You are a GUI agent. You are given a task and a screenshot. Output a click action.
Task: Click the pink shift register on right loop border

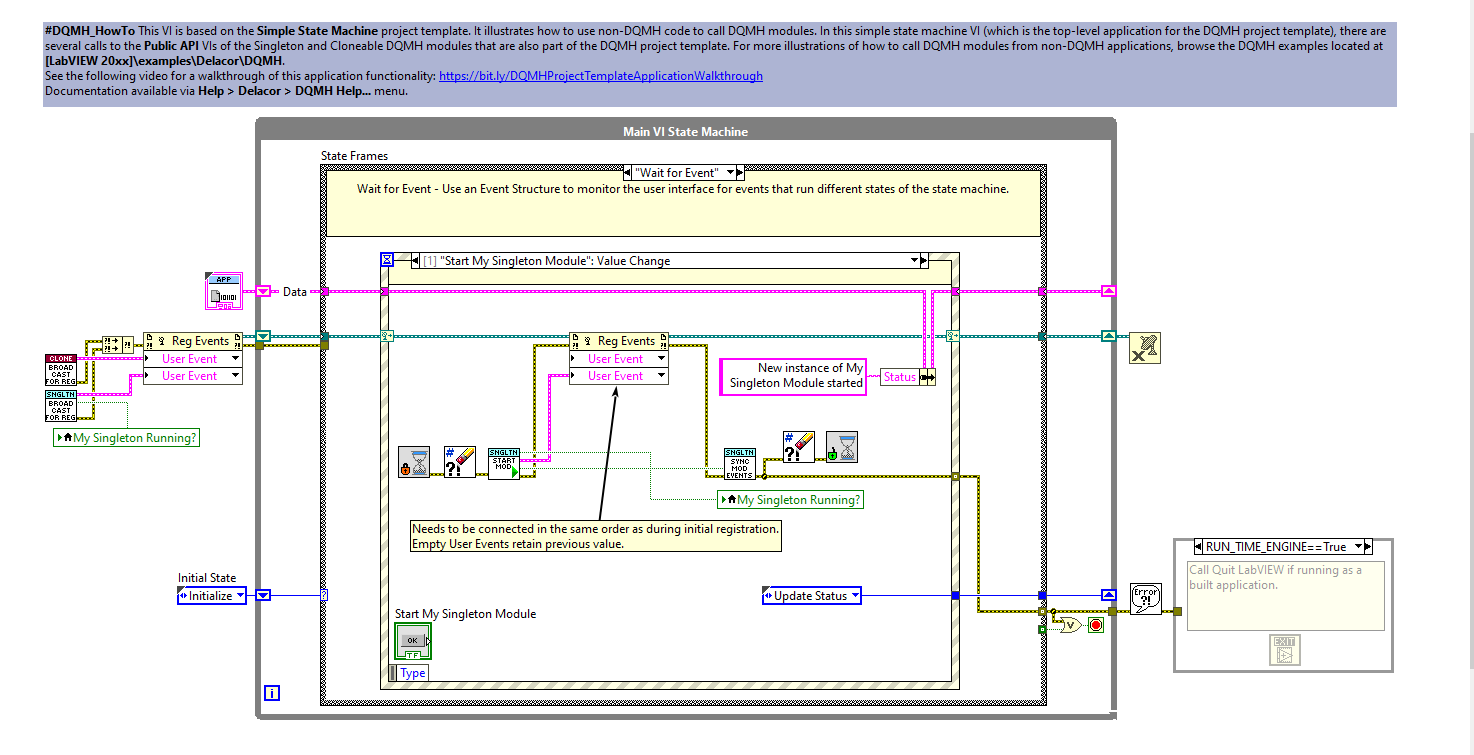coord(1108,291)
